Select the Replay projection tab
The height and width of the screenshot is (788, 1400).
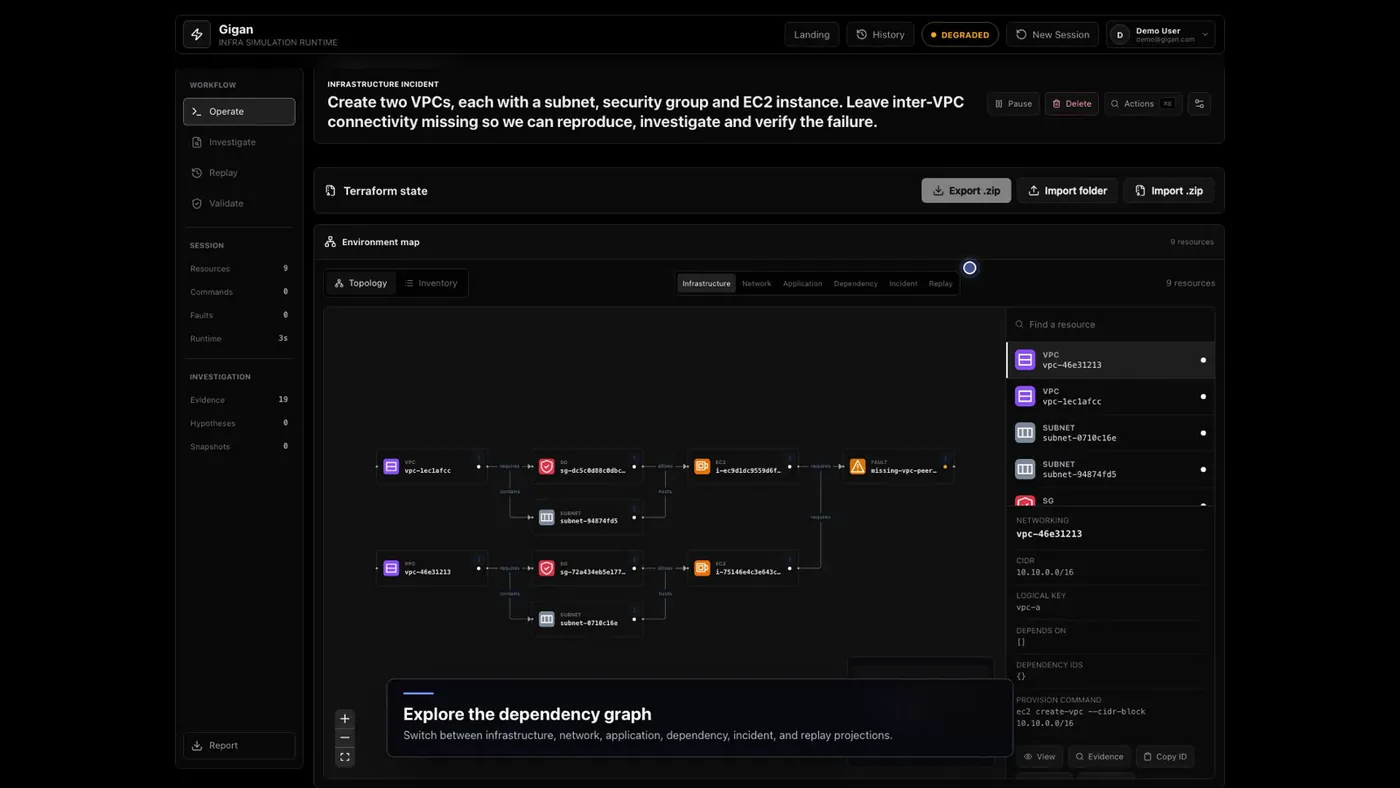[x=940, y=283]
